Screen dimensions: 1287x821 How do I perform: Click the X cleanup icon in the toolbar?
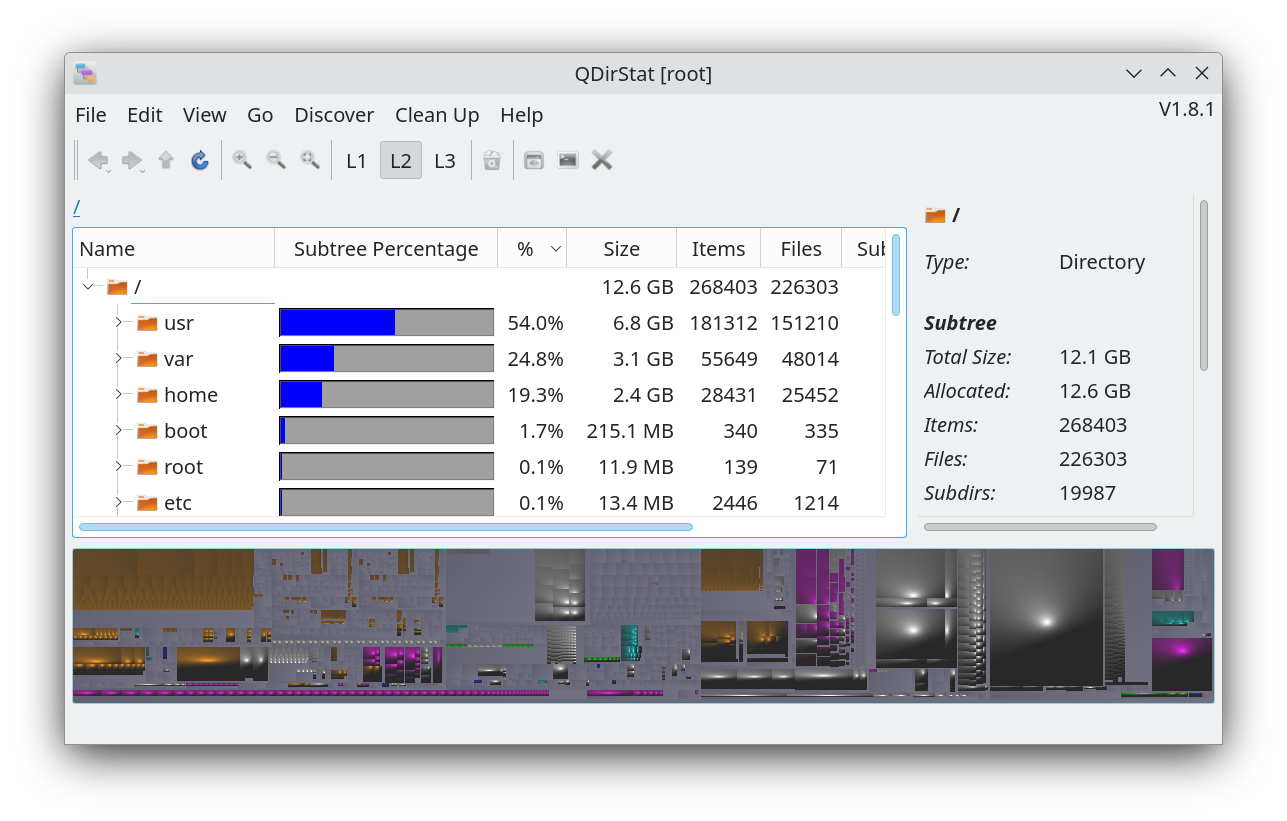(x=602, y=160)
